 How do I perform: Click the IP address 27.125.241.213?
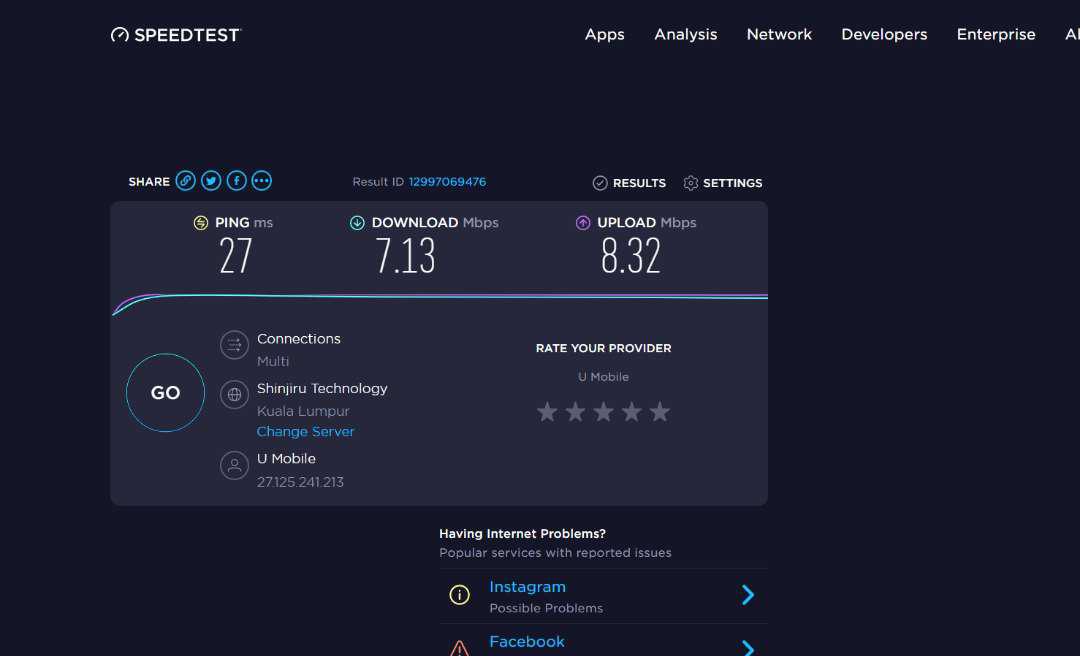coord(300,482)
